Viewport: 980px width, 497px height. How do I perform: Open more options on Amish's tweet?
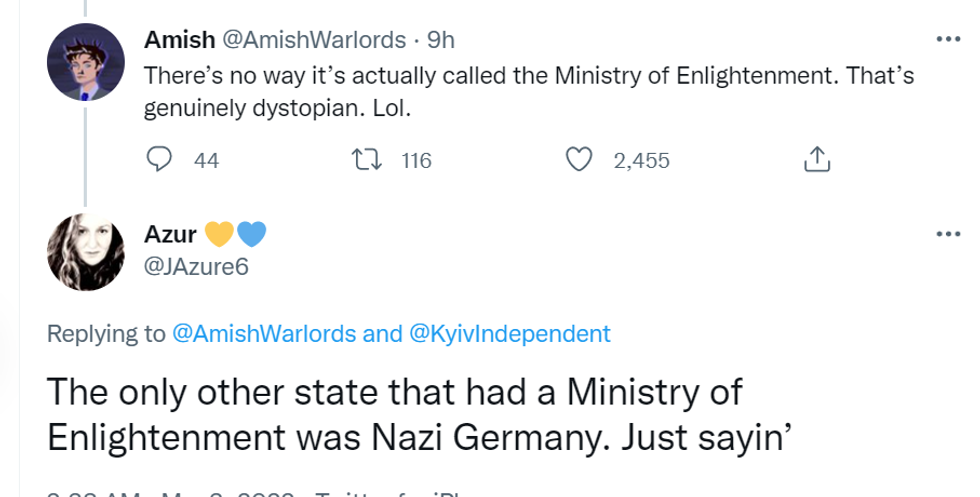pyautogui.click(x=946, y=40)
